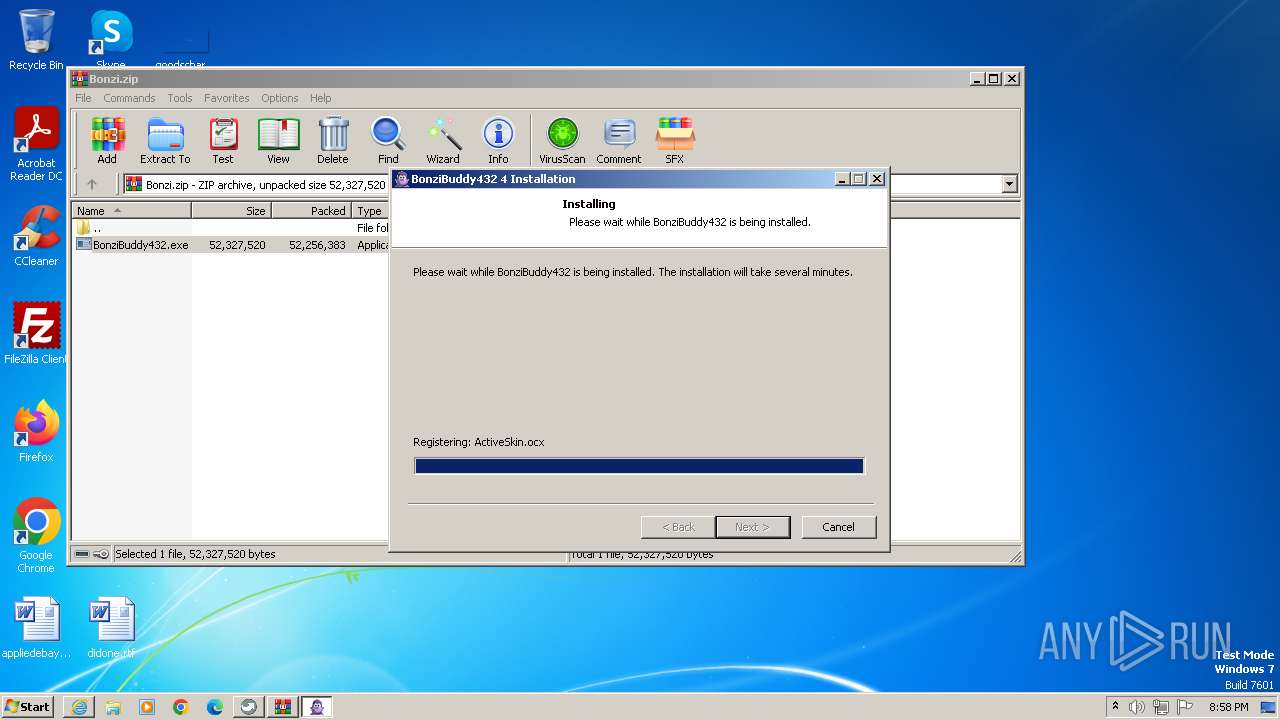Click the 52,256,383 packed size cell

pyautogui.click(x=317, y=245)
